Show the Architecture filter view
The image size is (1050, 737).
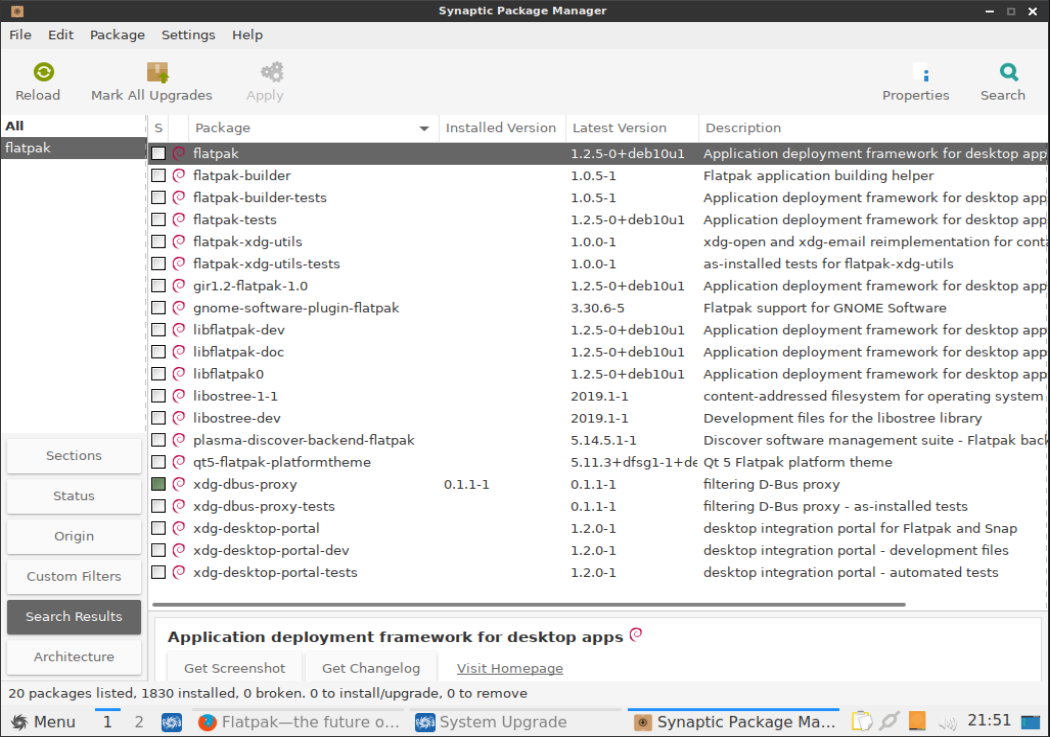[x=74, y=657]
